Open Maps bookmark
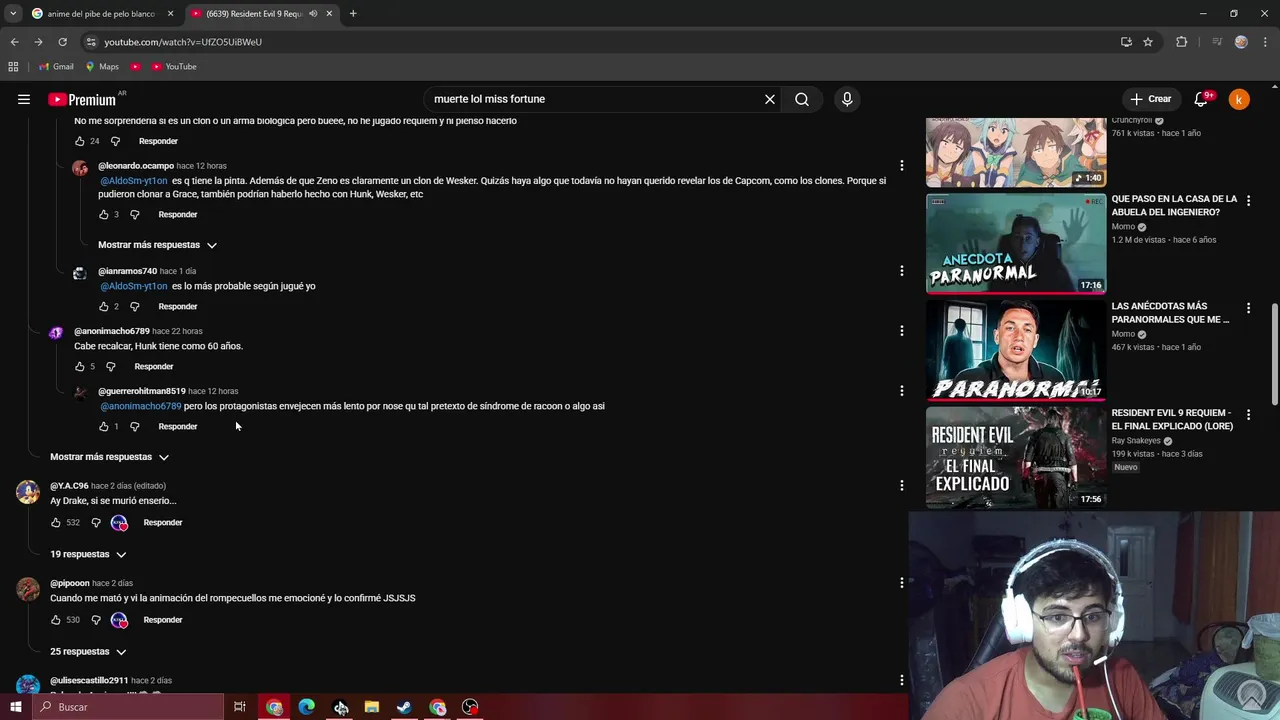 [x=102, y=67]
